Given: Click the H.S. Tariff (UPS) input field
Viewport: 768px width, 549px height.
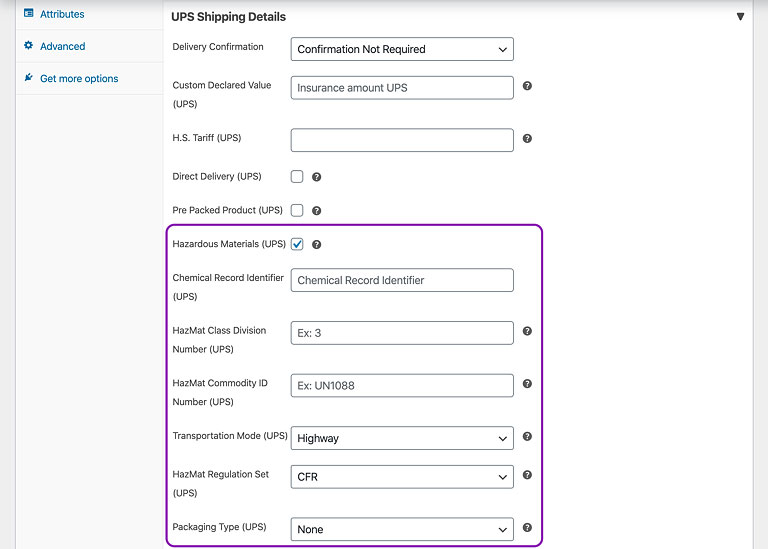Looking at the screenshot, I should [x=402, y=140].
